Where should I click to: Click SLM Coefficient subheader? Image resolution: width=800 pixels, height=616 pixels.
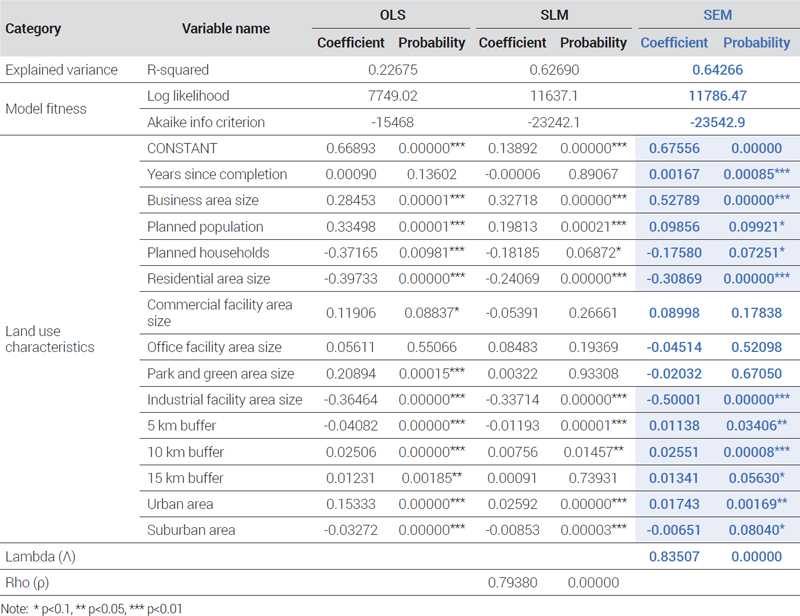[x=512, y=43]
